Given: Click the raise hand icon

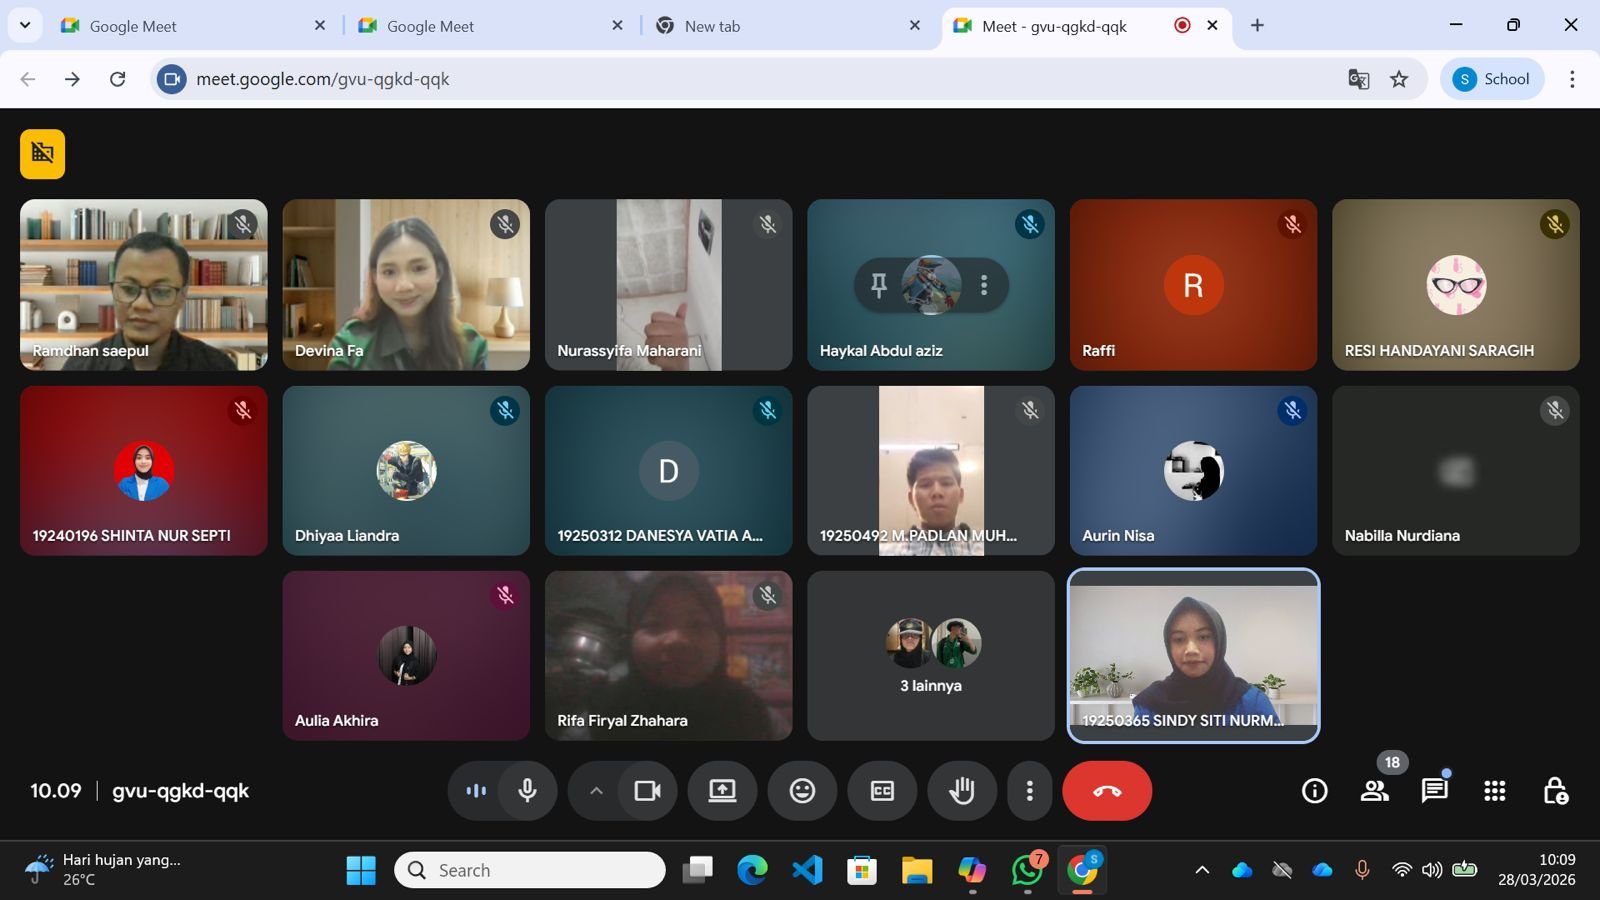Looking at the screenshot, I should coord(961,791).
